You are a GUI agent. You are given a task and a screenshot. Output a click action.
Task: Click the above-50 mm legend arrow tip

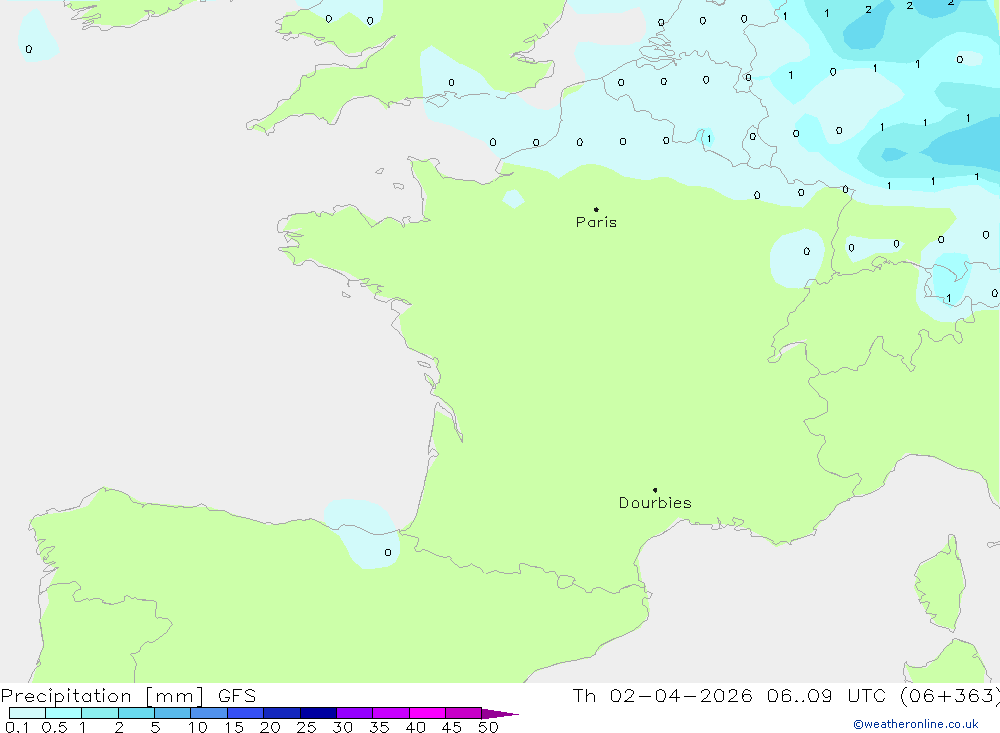(x=501, y=714)
